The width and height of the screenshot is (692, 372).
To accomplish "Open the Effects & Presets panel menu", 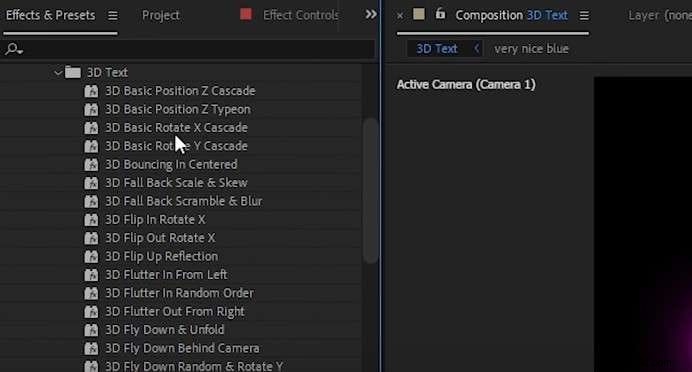I will (113, 16).
